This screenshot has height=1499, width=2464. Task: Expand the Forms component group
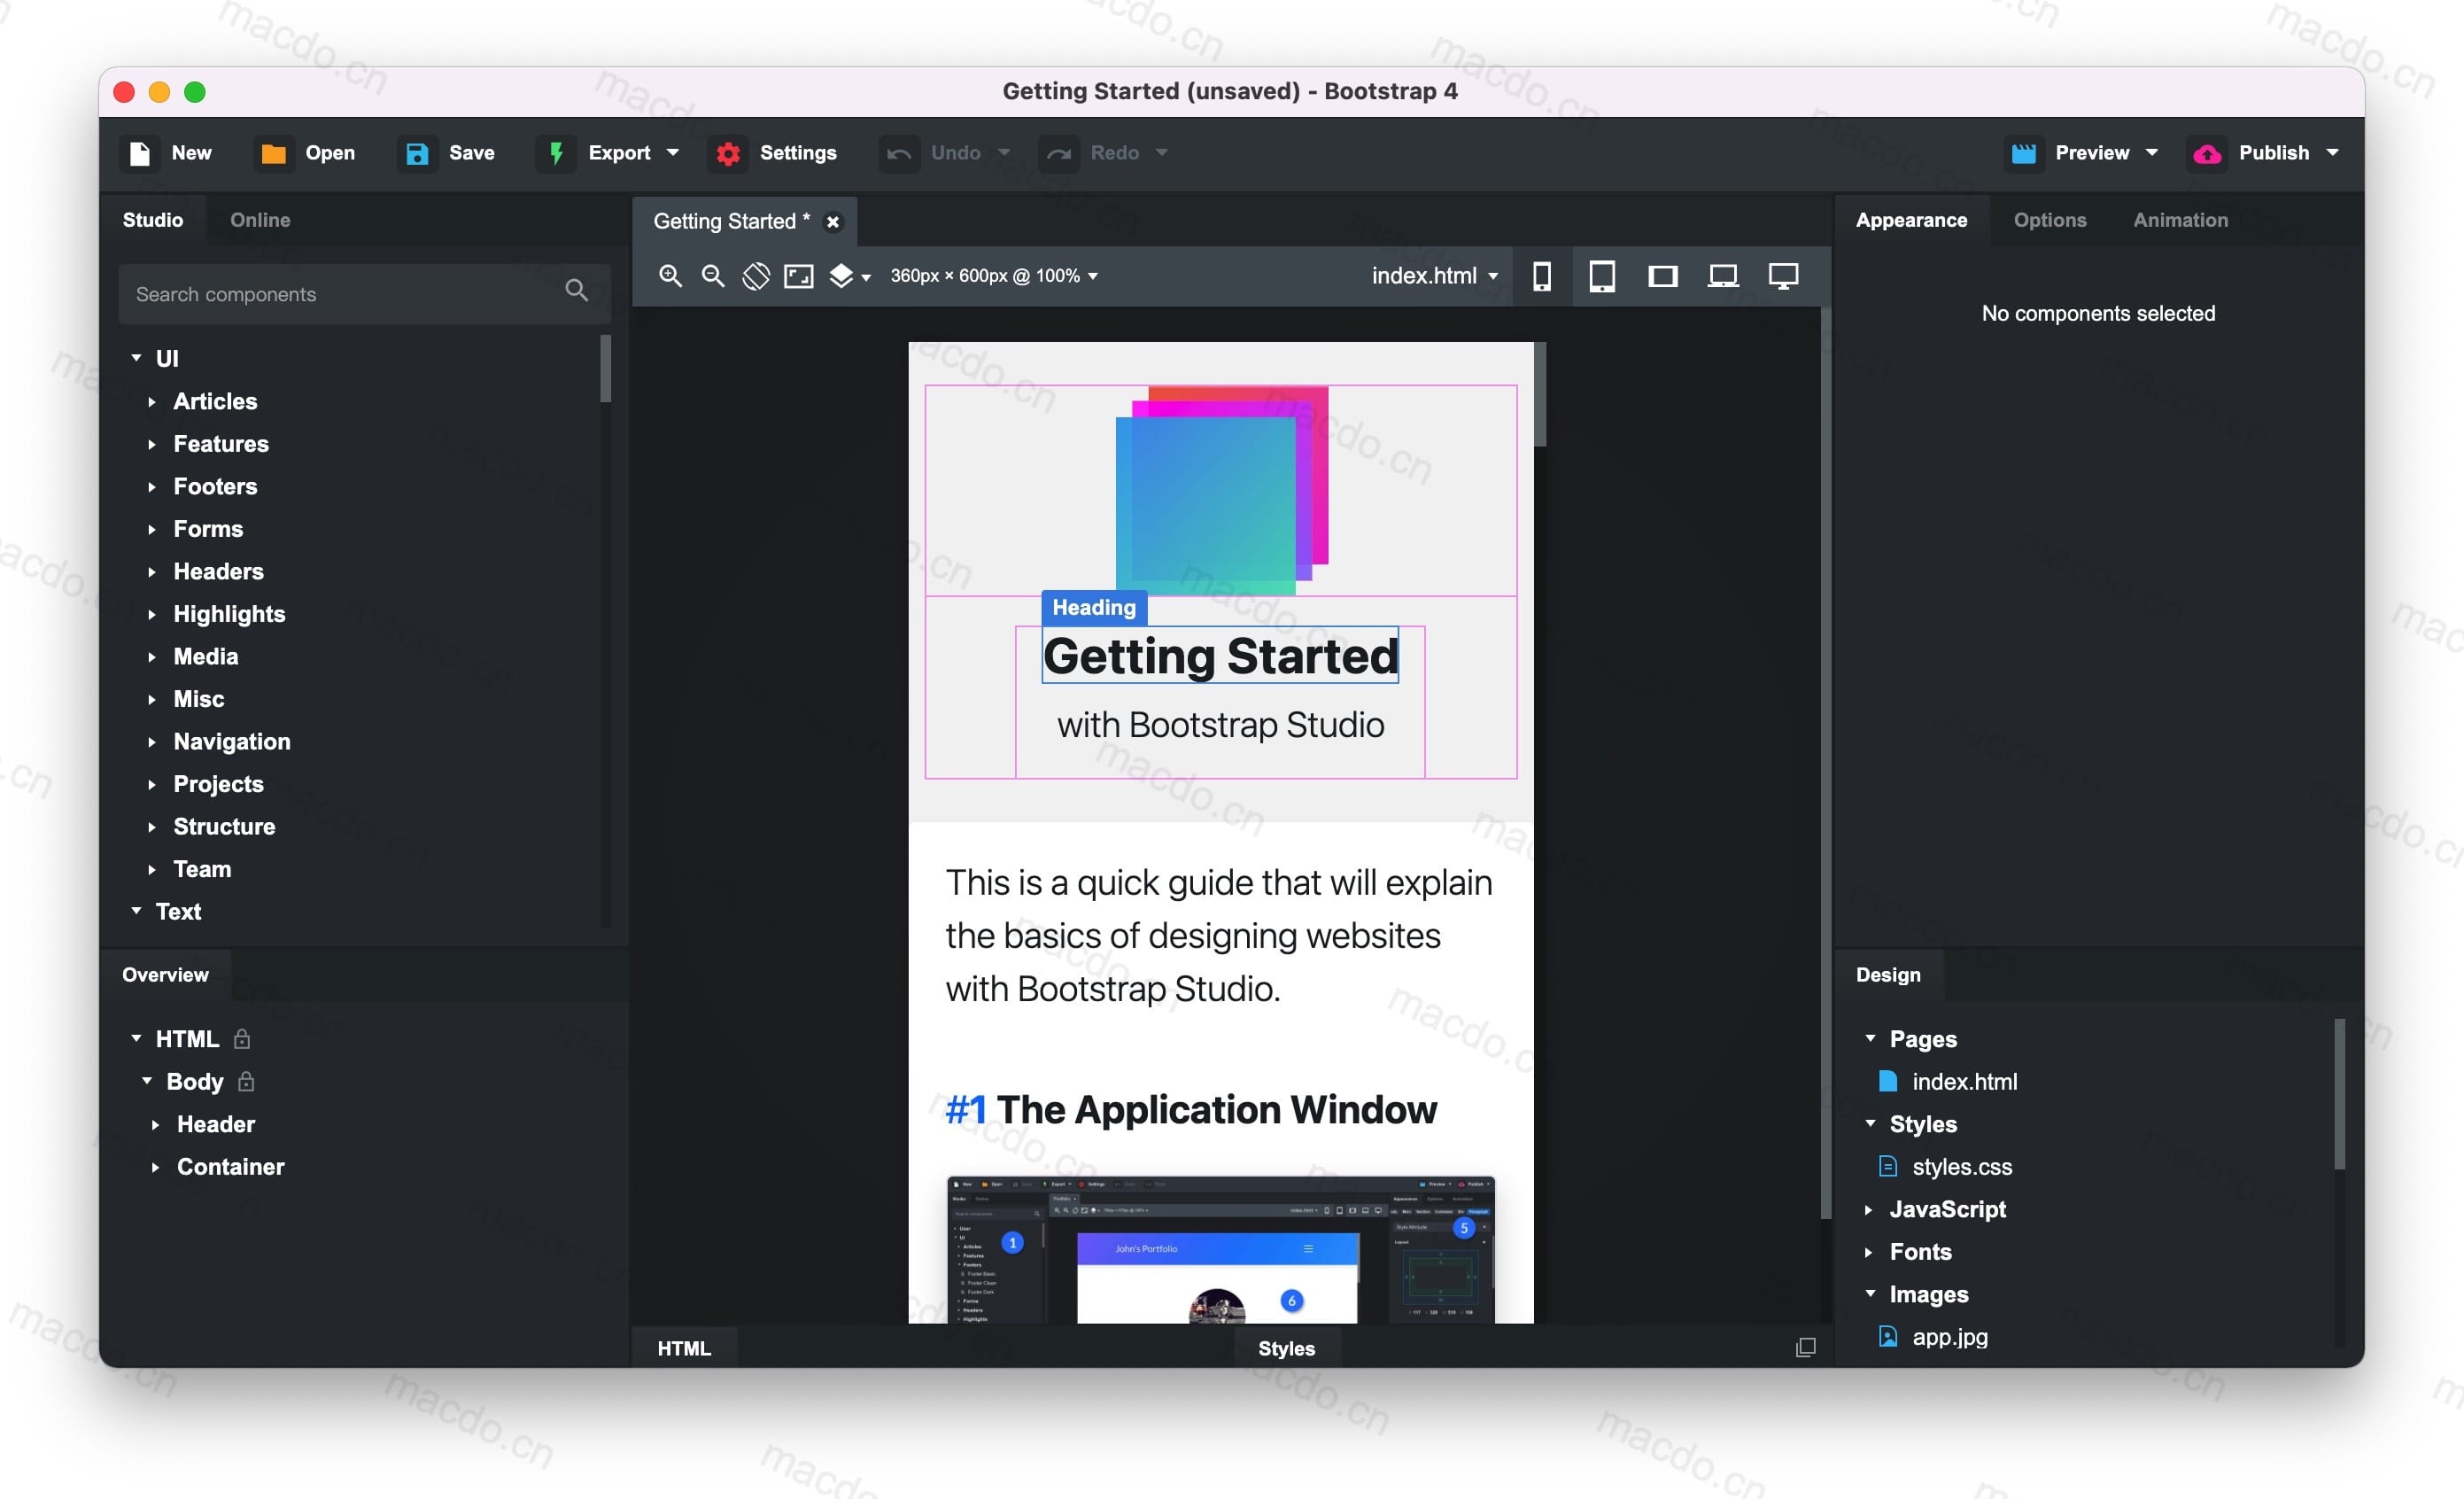[x=152, y=529]
